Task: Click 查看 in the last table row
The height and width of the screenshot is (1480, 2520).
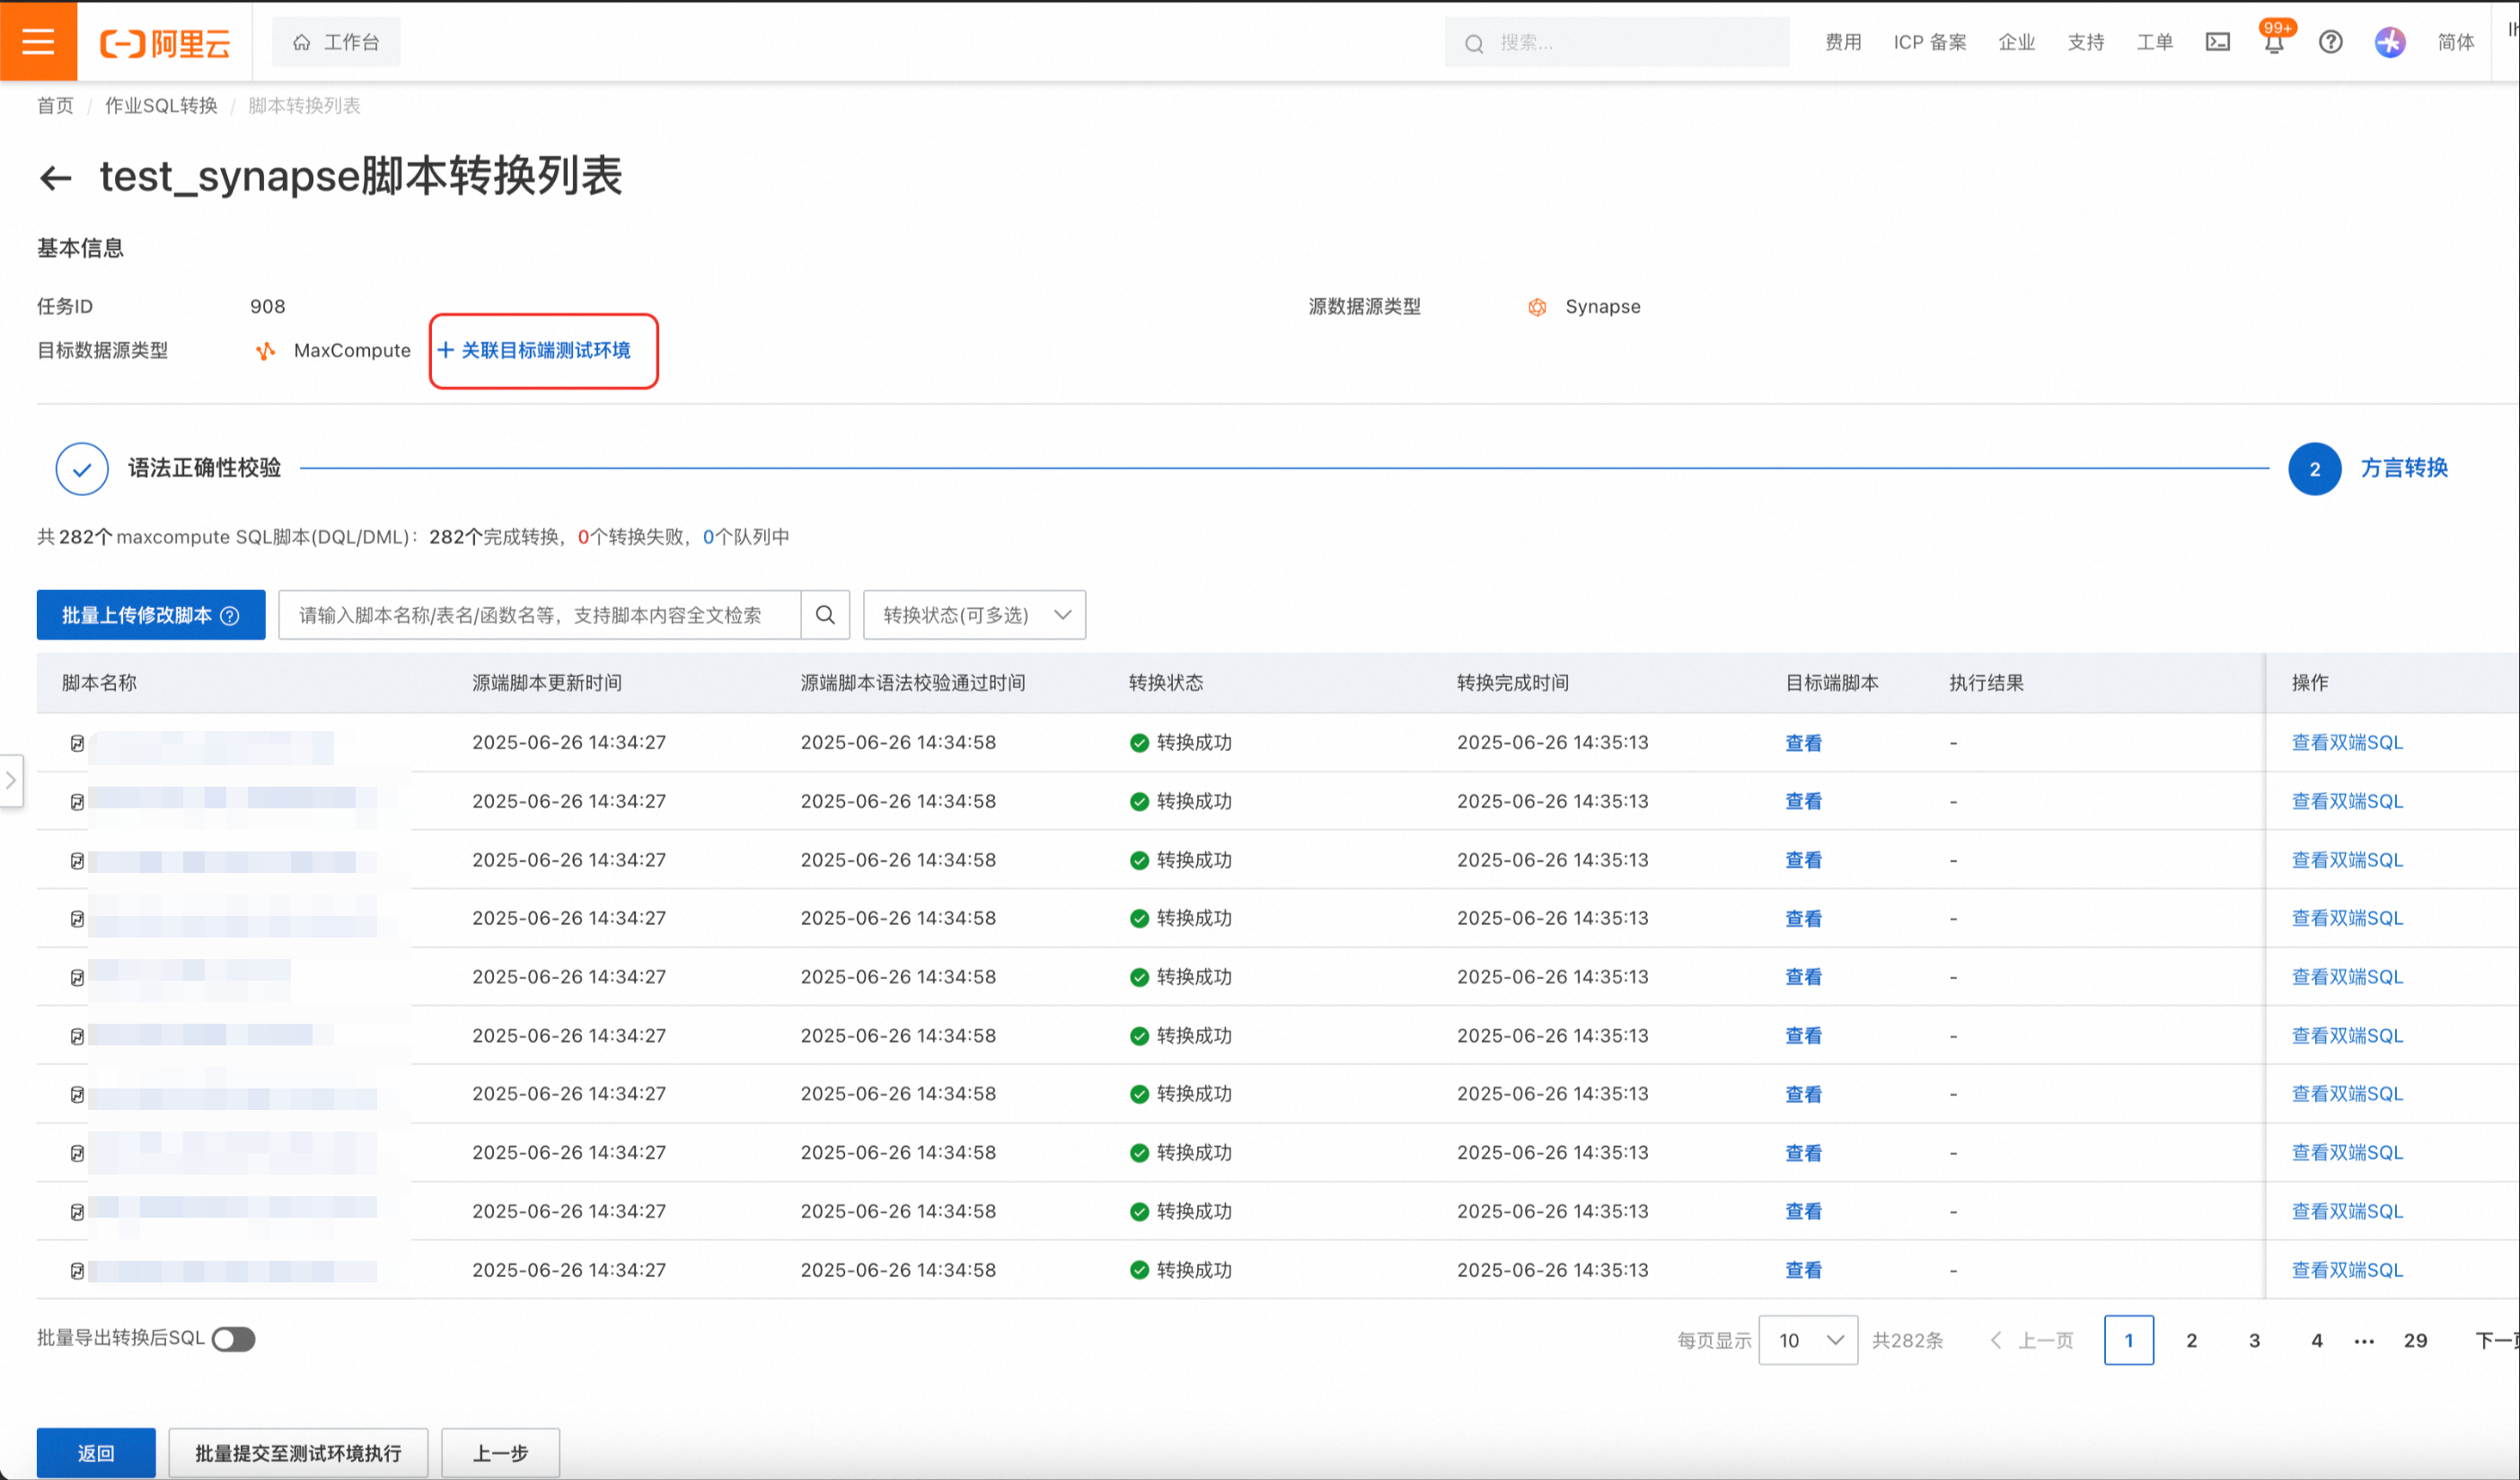Action: click(1803, 1270)
